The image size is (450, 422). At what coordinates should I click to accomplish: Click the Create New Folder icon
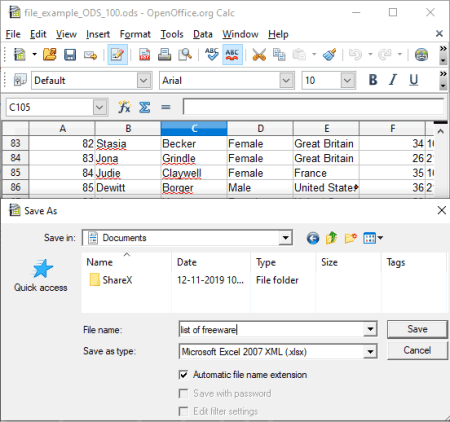tap(351, 238)
